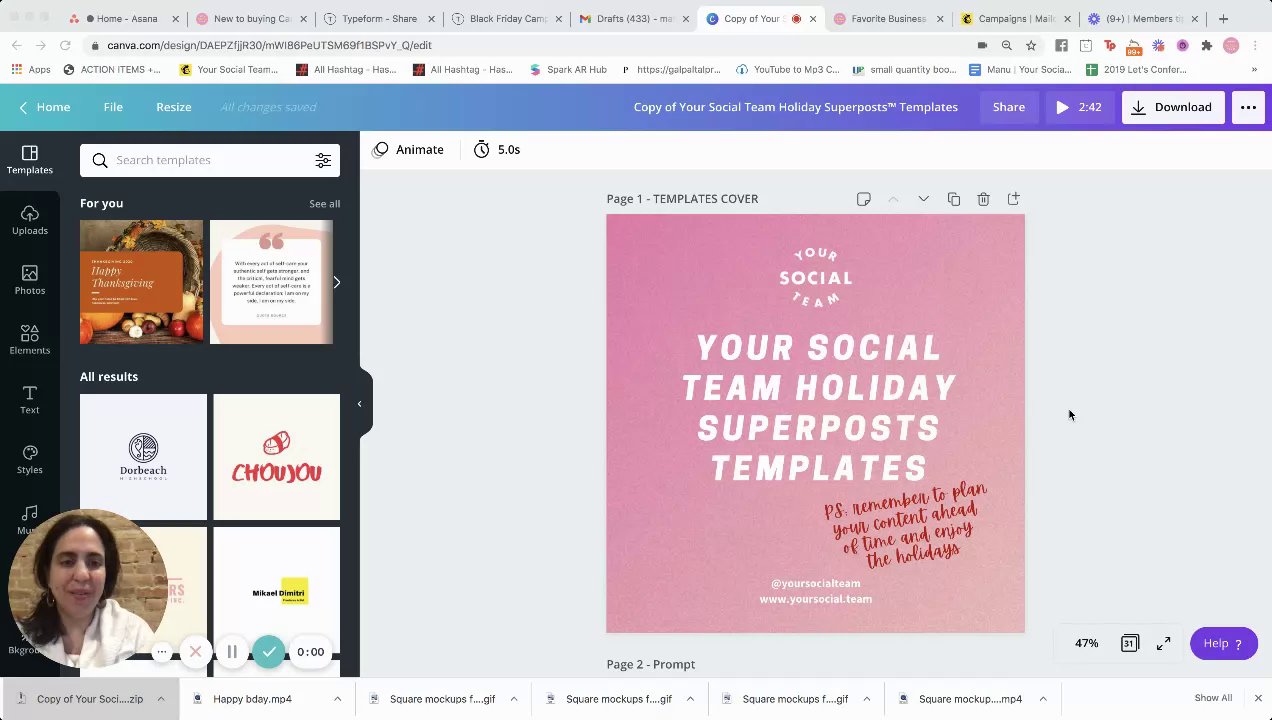Open the Text sidebar panel
The height and width of the screenshot is (720, 1272).
click(x=29, y=400)
